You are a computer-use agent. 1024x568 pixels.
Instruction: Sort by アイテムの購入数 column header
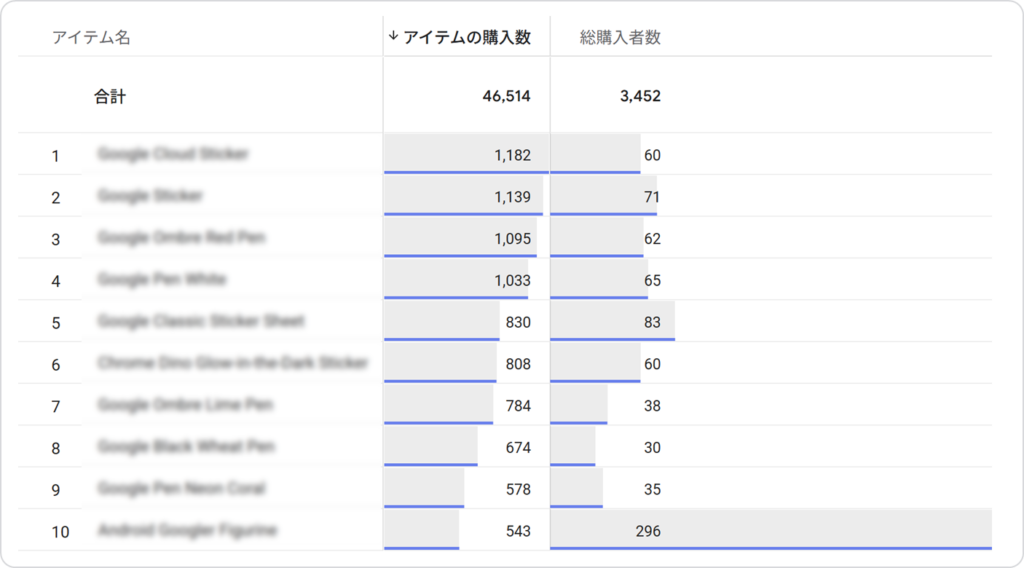tap(466, 38)
